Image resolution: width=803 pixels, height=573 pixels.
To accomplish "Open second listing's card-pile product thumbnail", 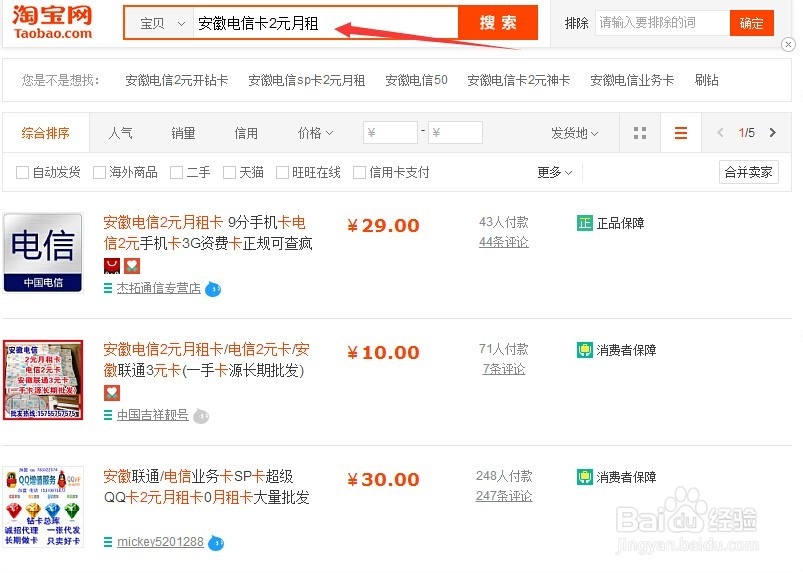I will click(x=43, y=379).
